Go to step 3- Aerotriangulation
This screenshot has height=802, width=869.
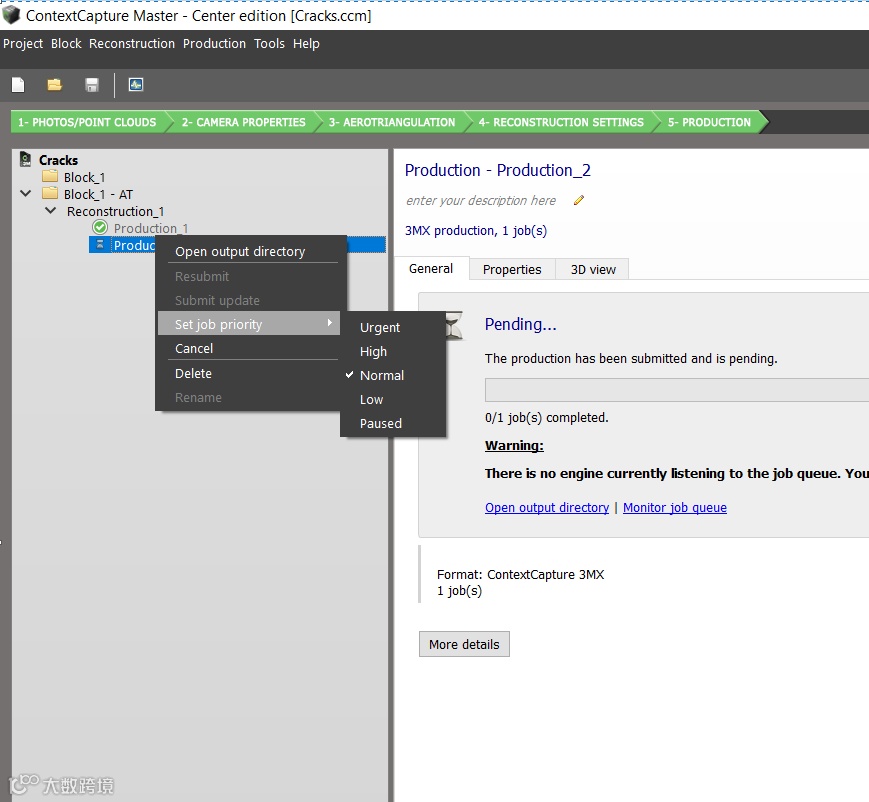click(391, 122)
